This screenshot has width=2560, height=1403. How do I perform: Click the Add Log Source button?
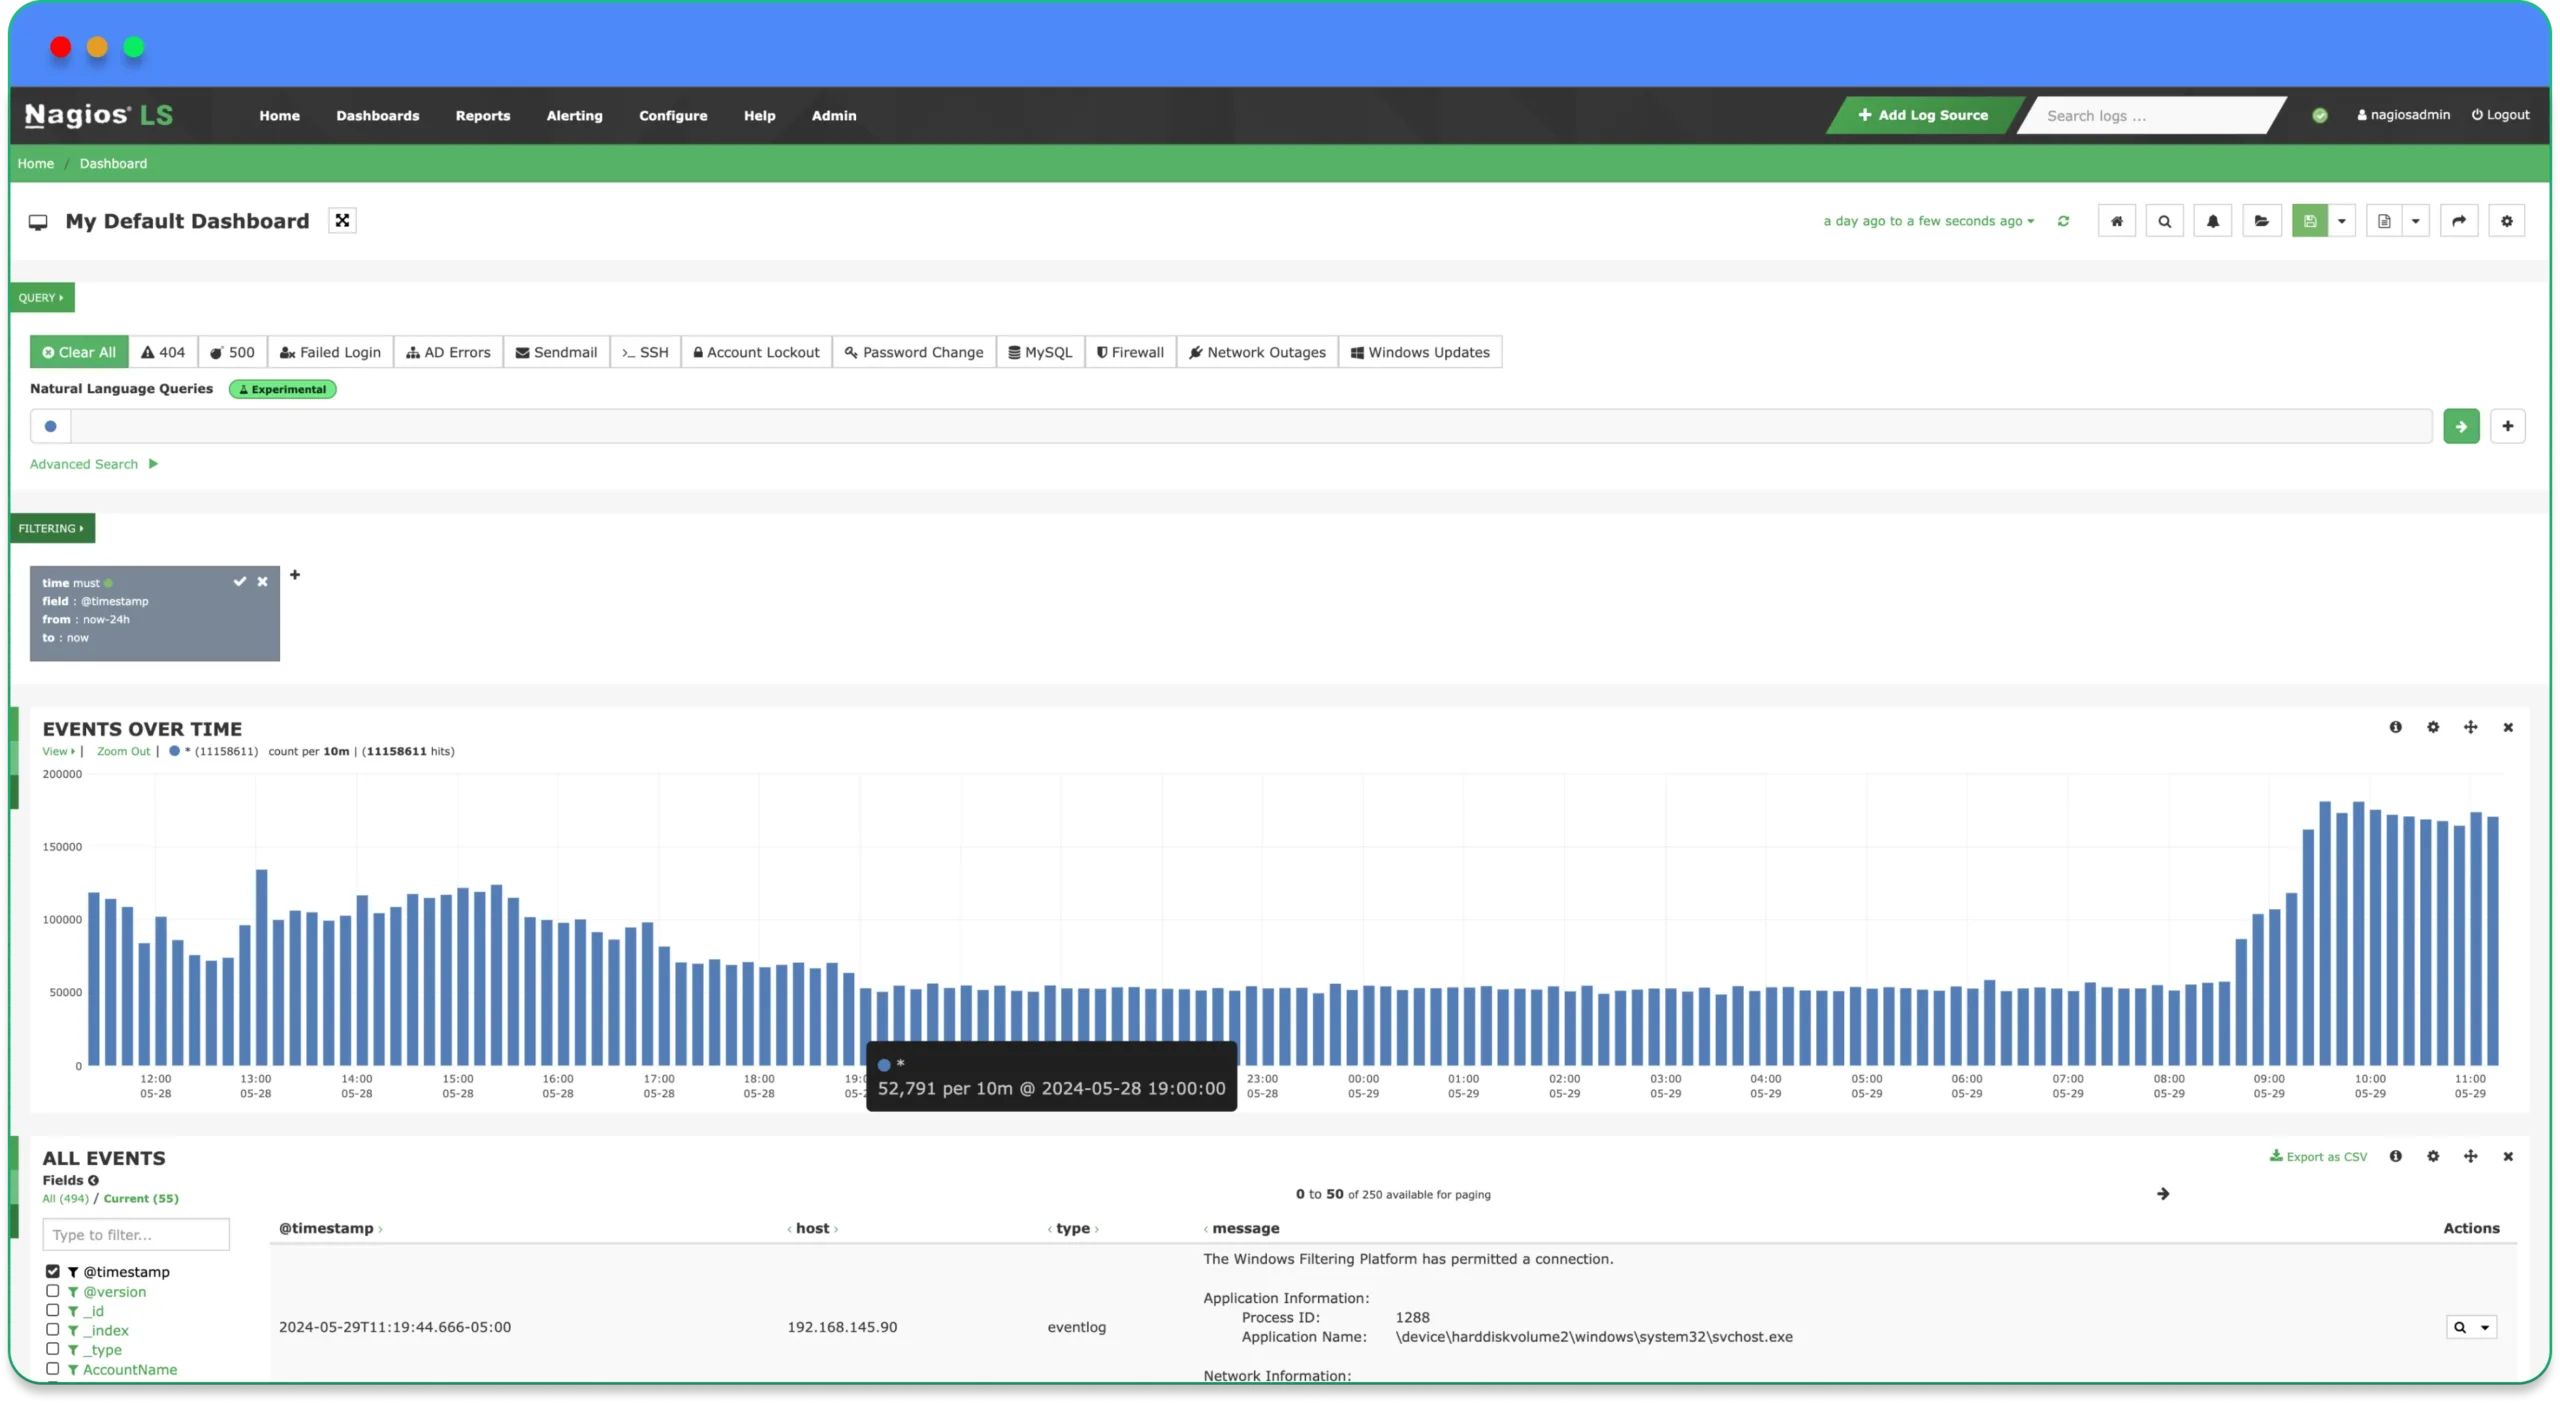click(x=1923, y=116)
